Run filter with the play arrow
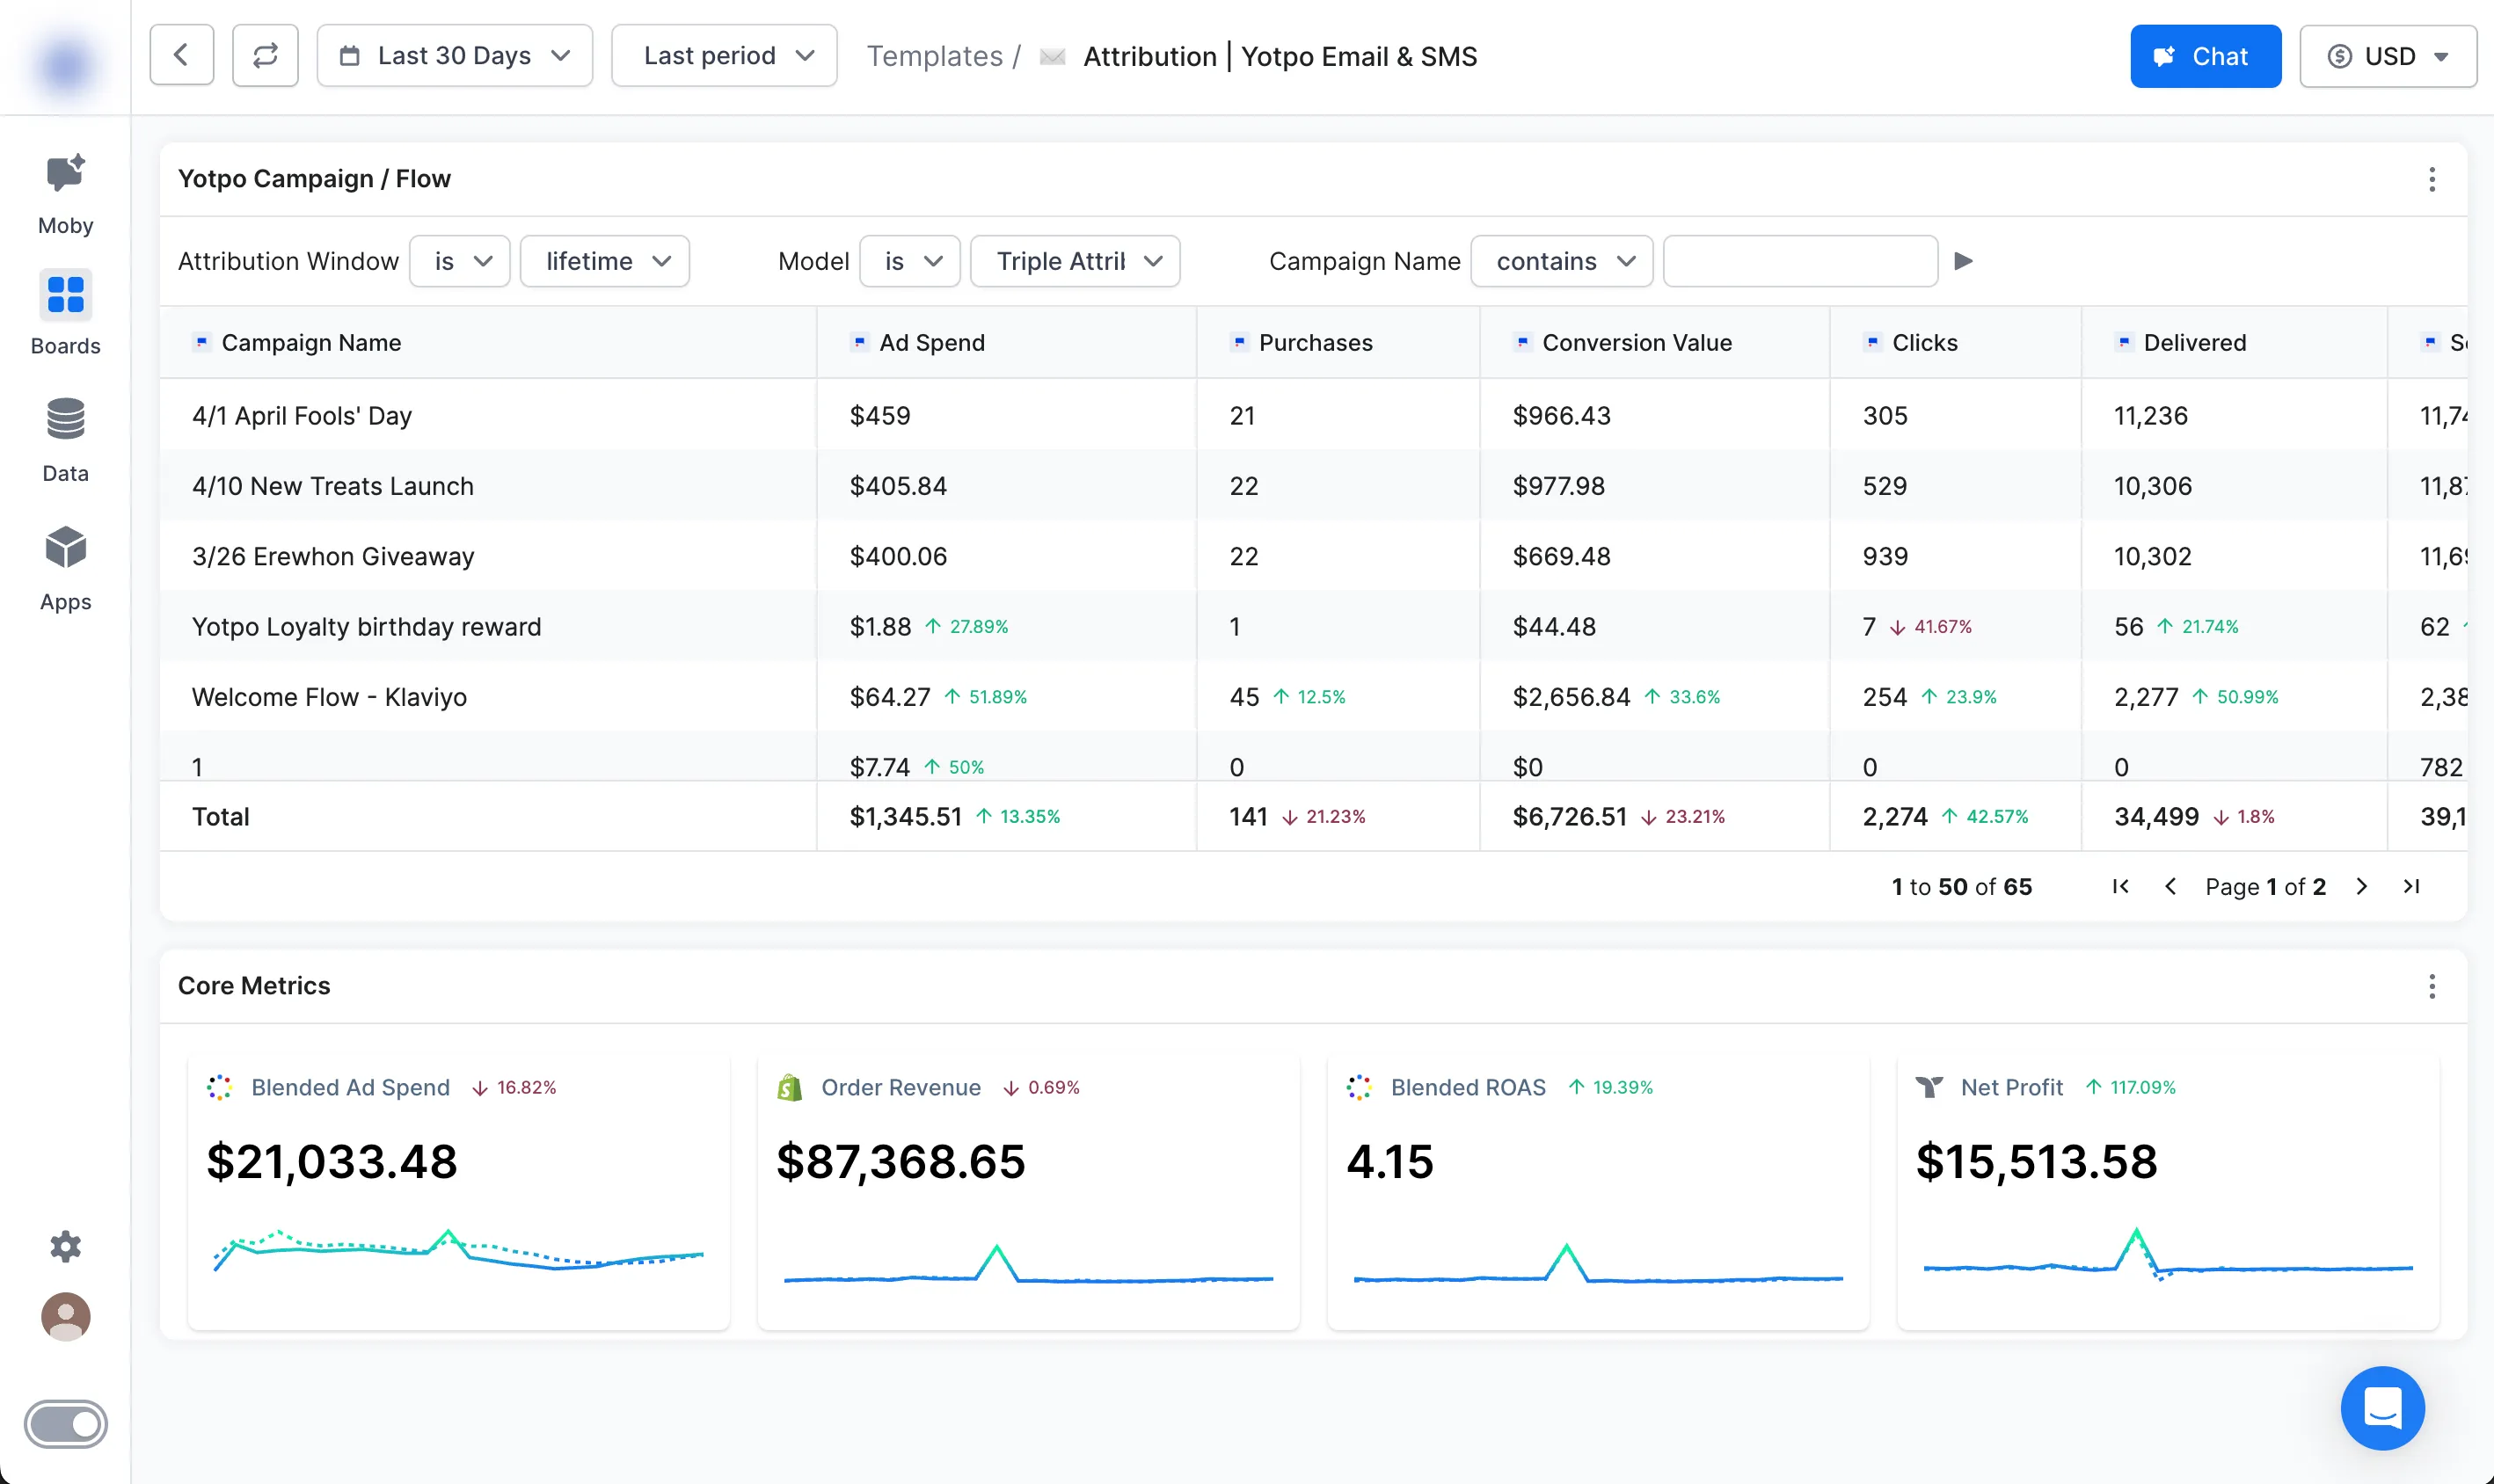Screen dimensions: 2494x1484 click(x=1963, y=261)
